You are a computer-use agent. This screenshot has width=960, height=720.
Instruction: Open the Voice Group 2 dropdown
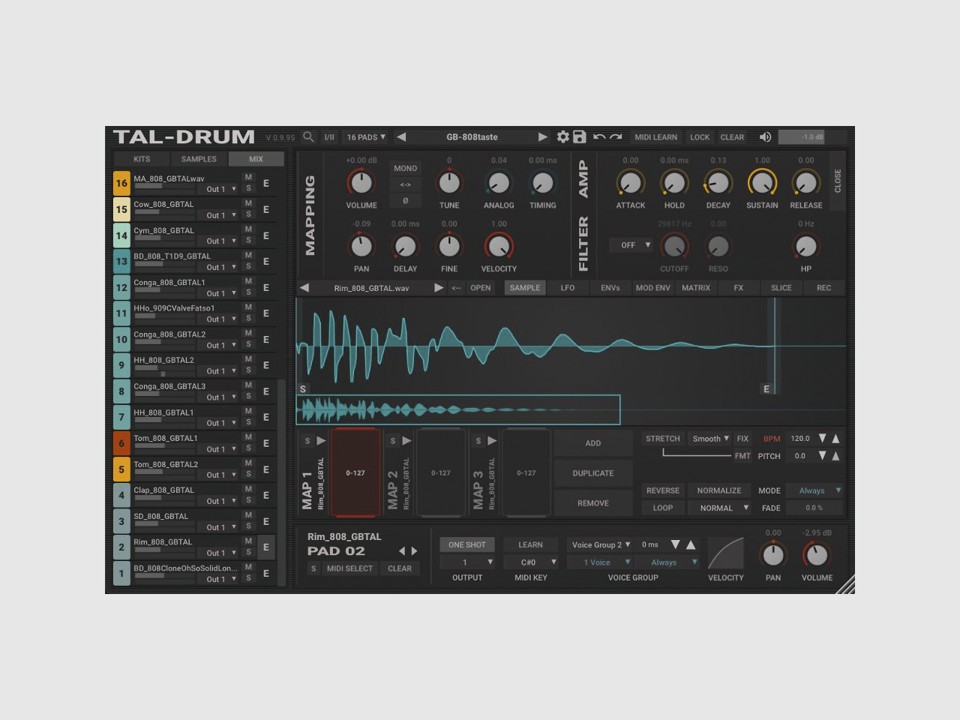pos(600,544)
